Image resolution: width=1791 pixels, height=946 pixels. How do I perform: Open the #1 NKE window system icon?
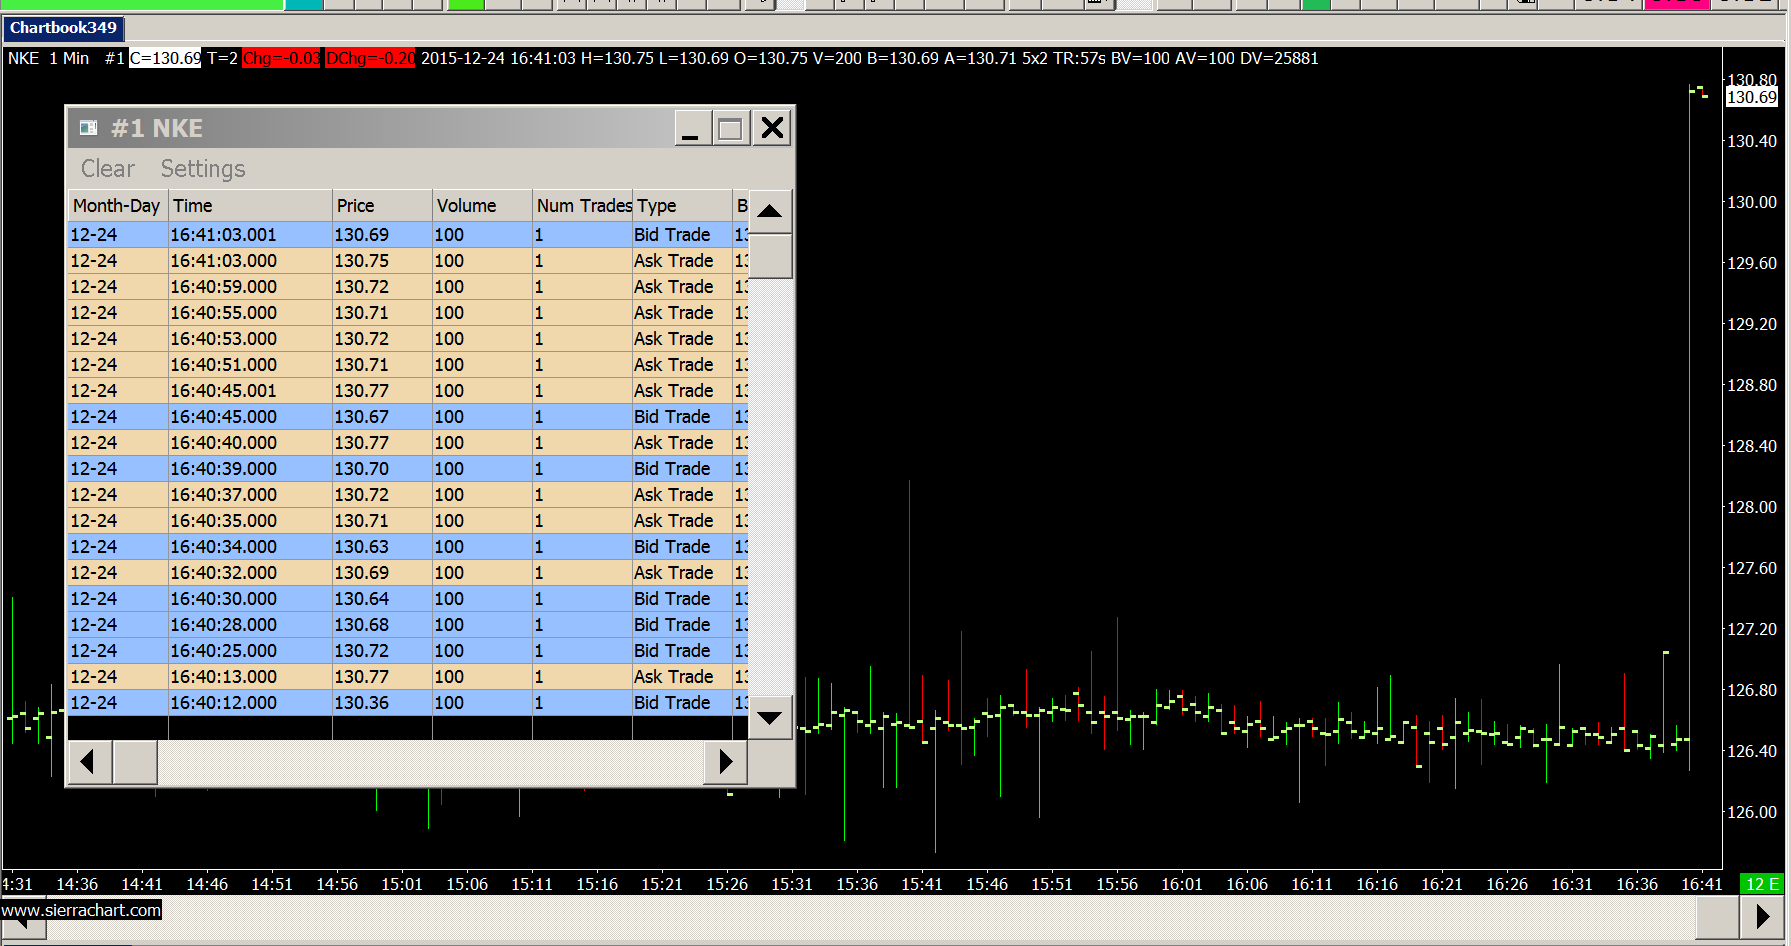pyautogui.click(x=89, y=128)
